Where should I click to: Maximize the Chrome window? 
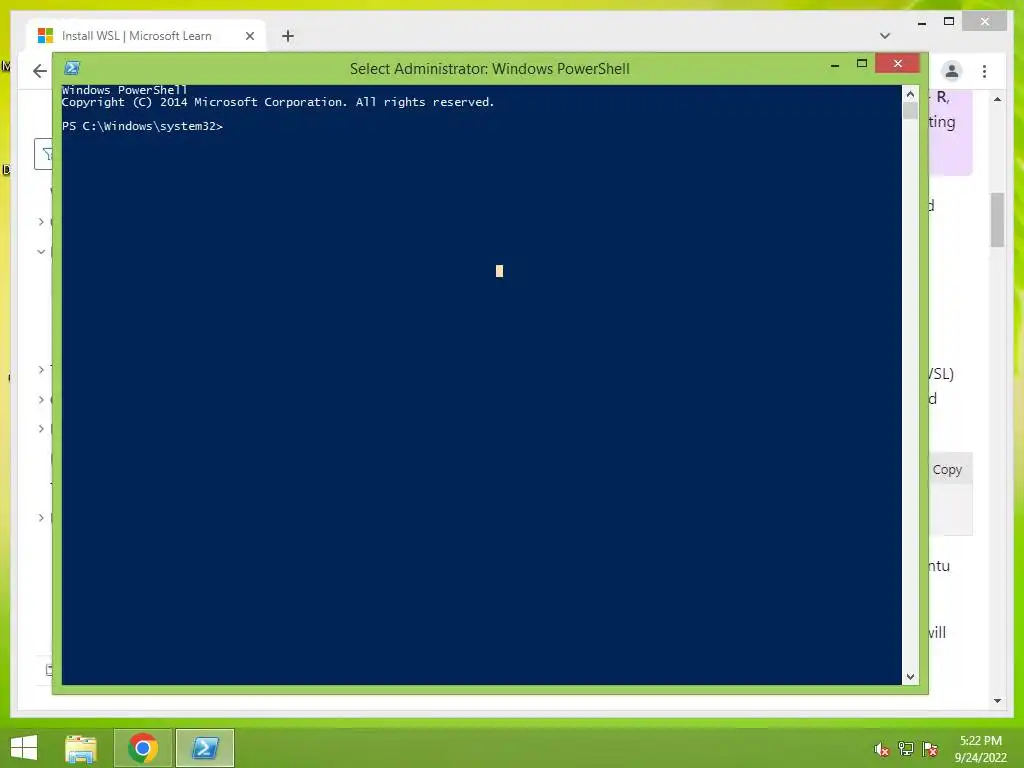pyautogui.click(x=950, y=22)
